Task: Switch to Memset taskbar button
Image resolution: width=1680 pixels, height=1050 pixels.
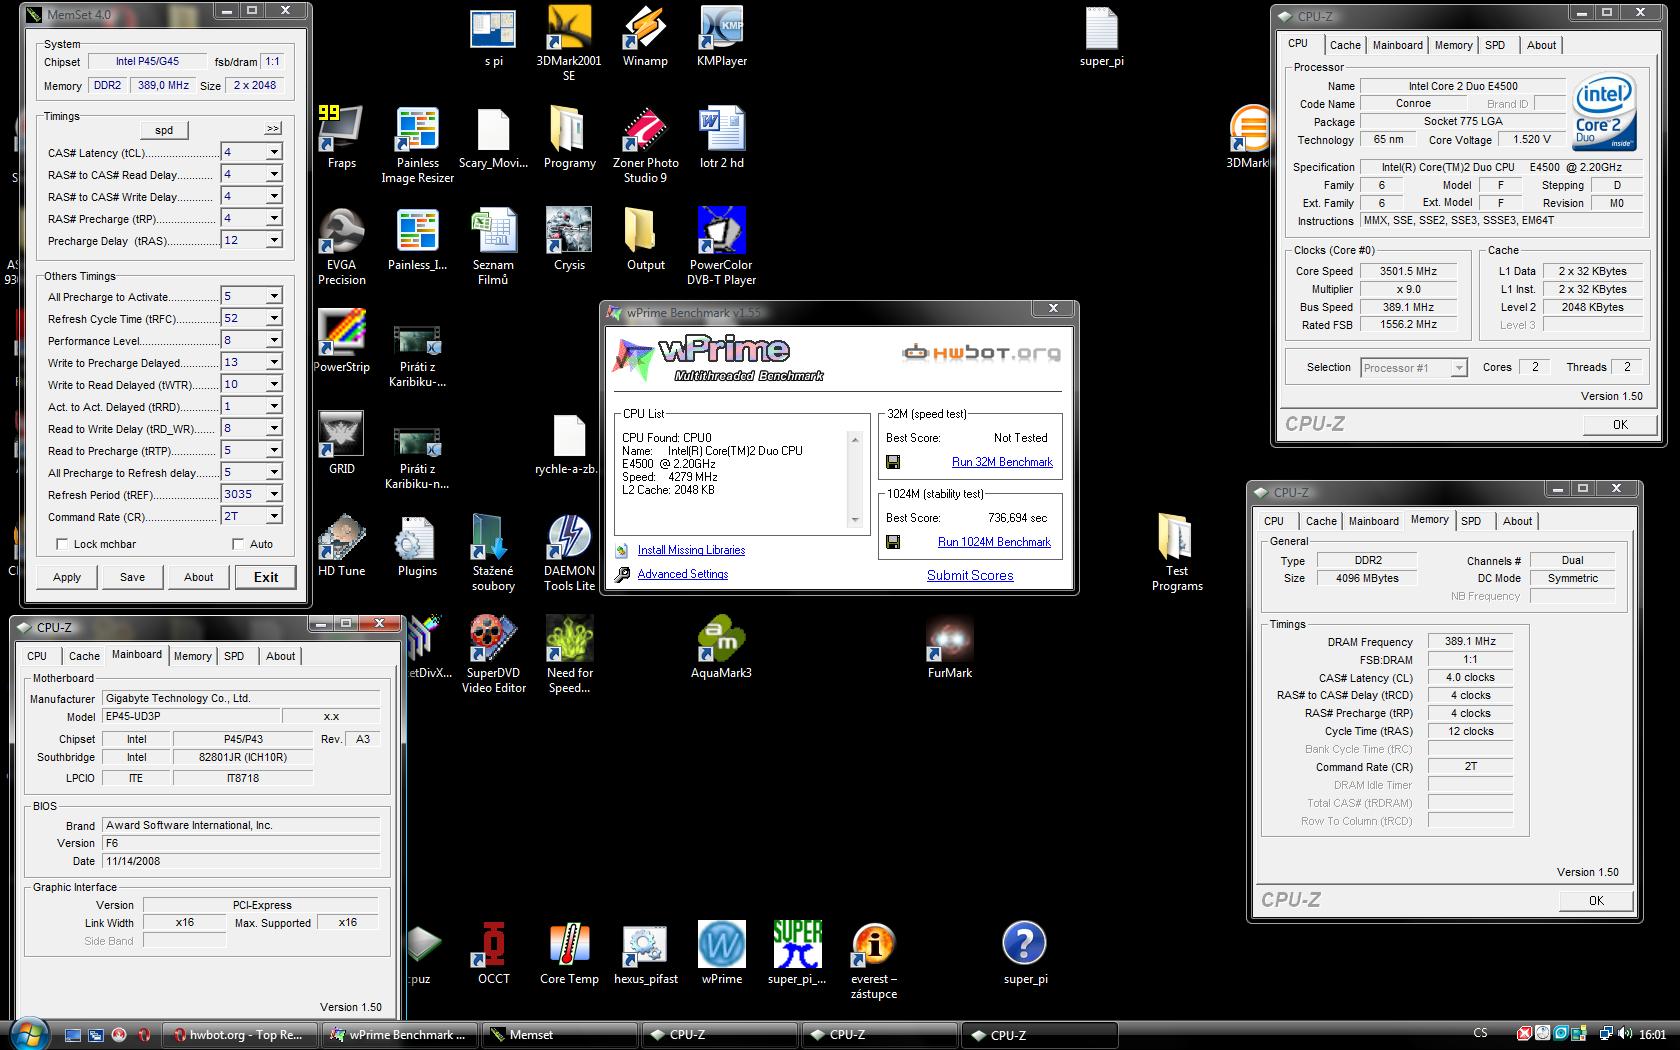Action: click(x=558, y=1035)
